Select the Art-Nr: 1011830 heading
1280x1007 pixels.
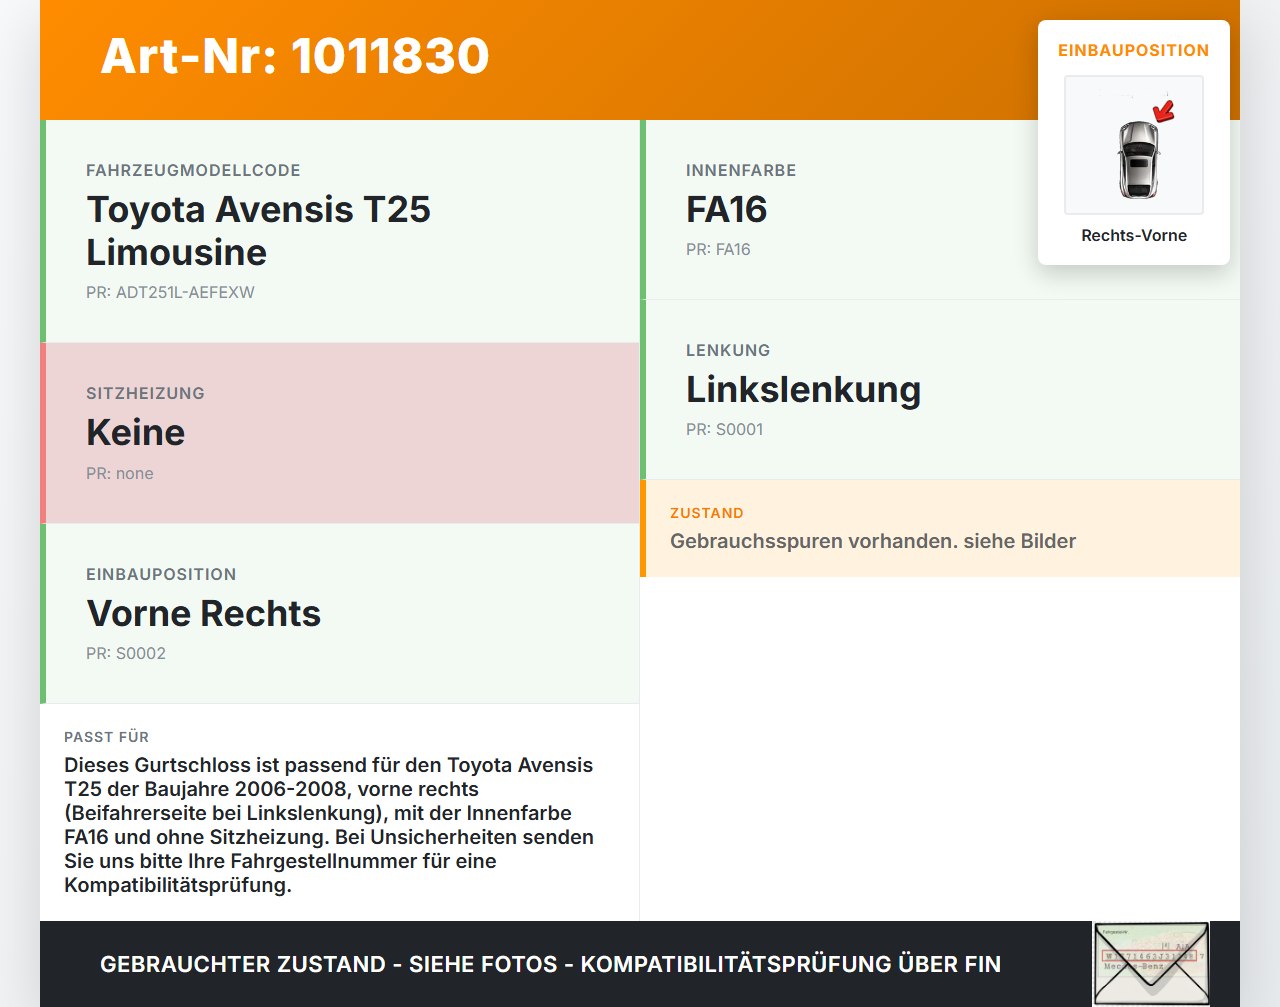(295, 56)
